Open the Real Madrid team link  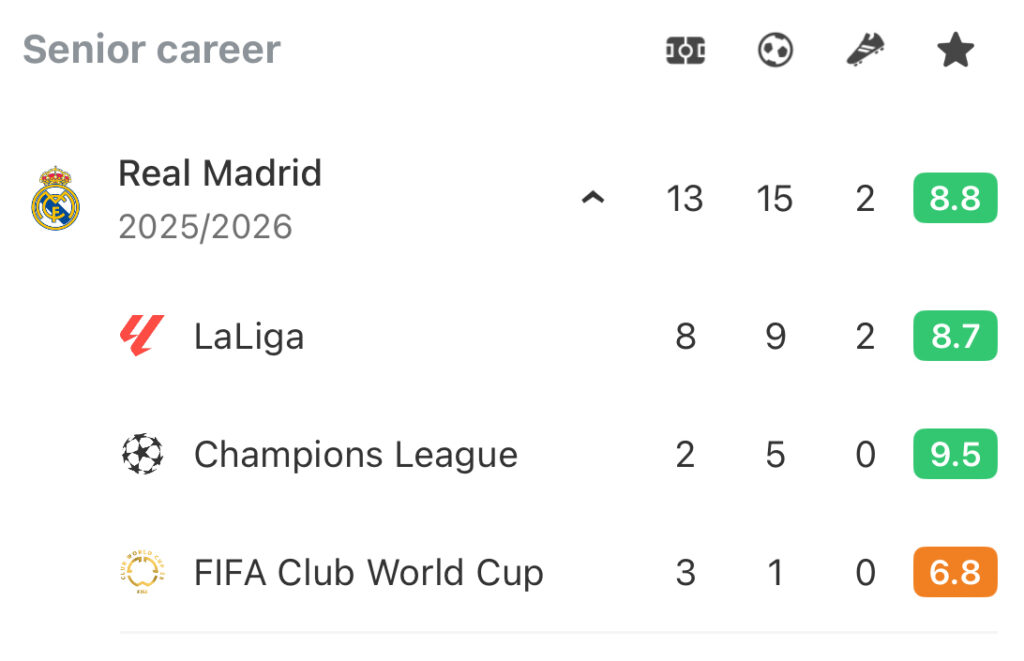click(220, 173)
